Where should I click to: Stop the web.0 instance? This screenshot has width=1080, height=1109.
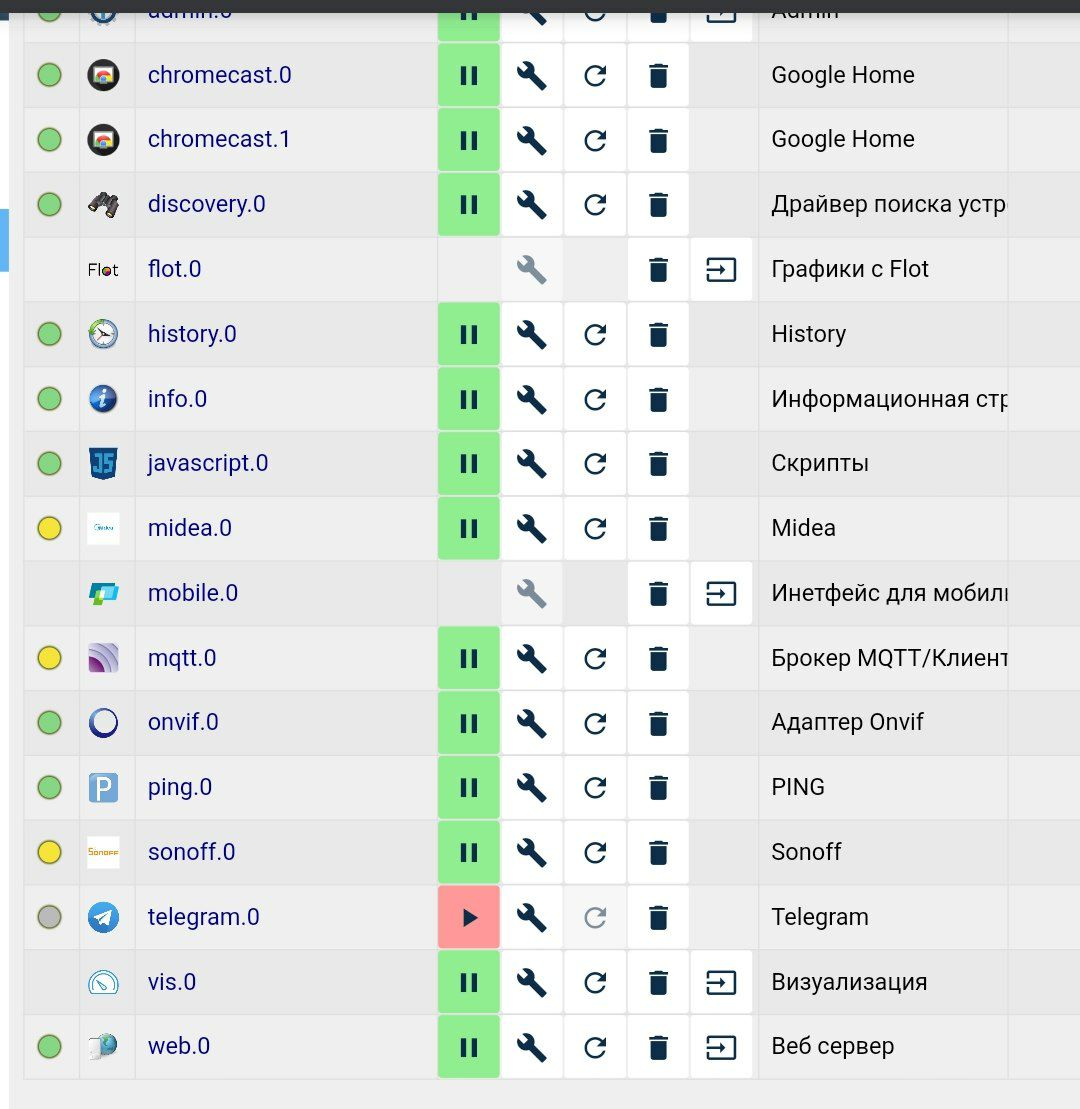coord(469,1047)
